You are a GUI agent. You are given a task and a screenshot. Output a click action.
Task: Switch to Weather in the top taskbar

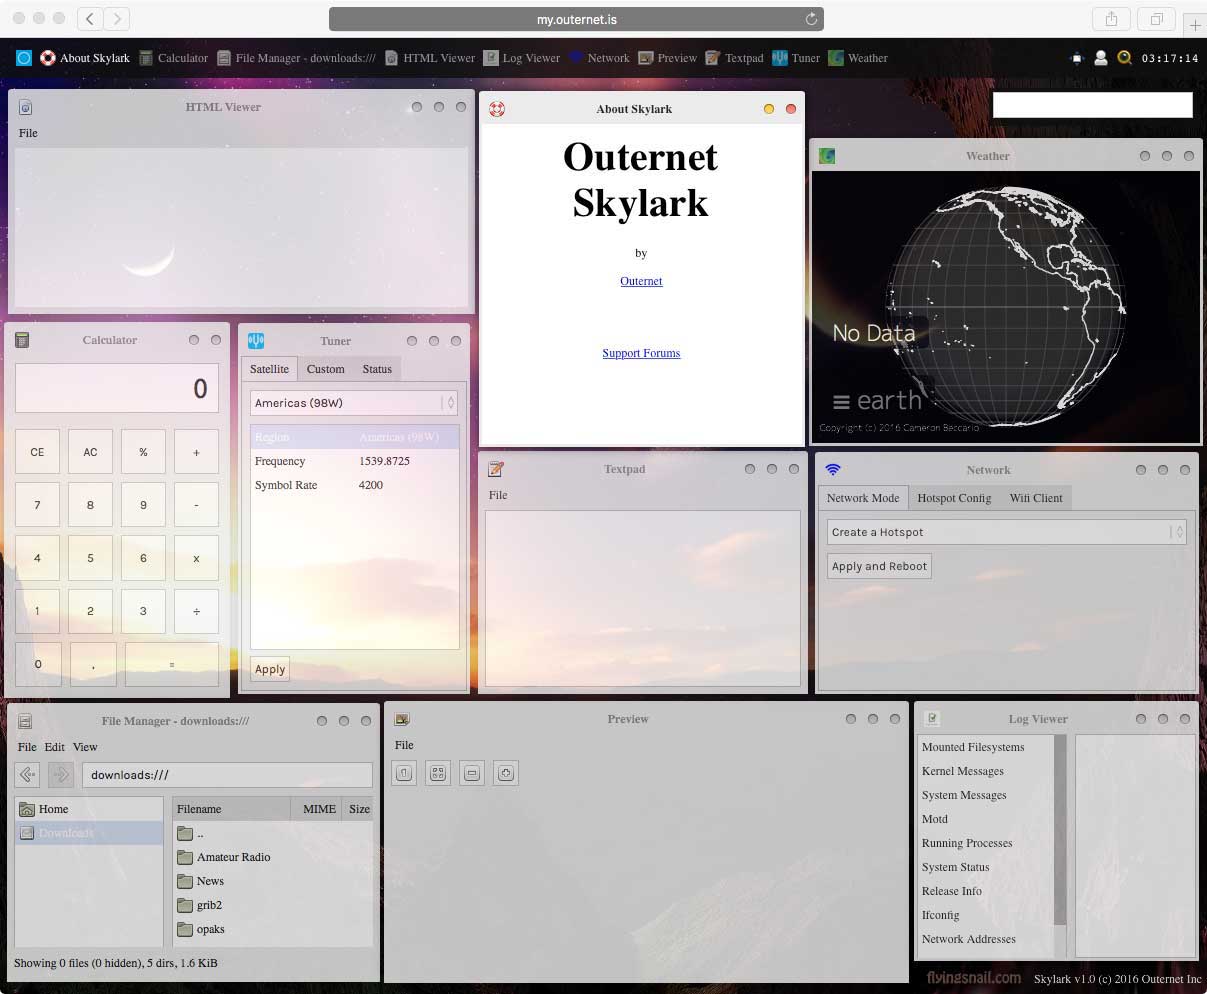[x=858, y=58]
